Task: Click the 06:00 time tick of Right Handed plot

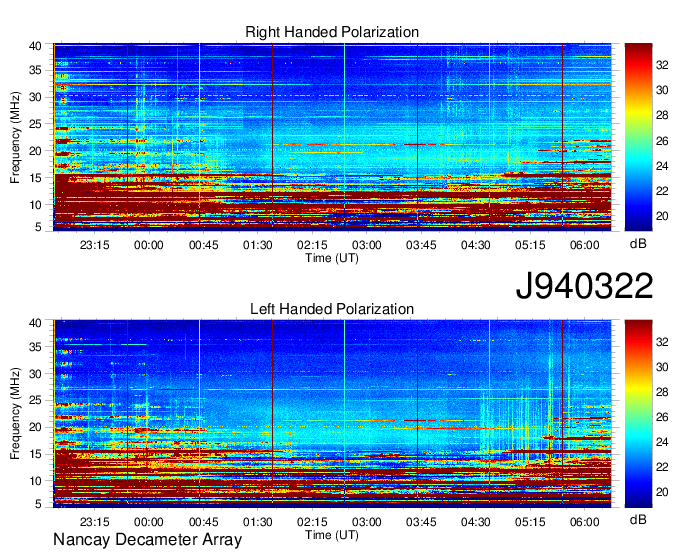Action: [x=585, y=245]
